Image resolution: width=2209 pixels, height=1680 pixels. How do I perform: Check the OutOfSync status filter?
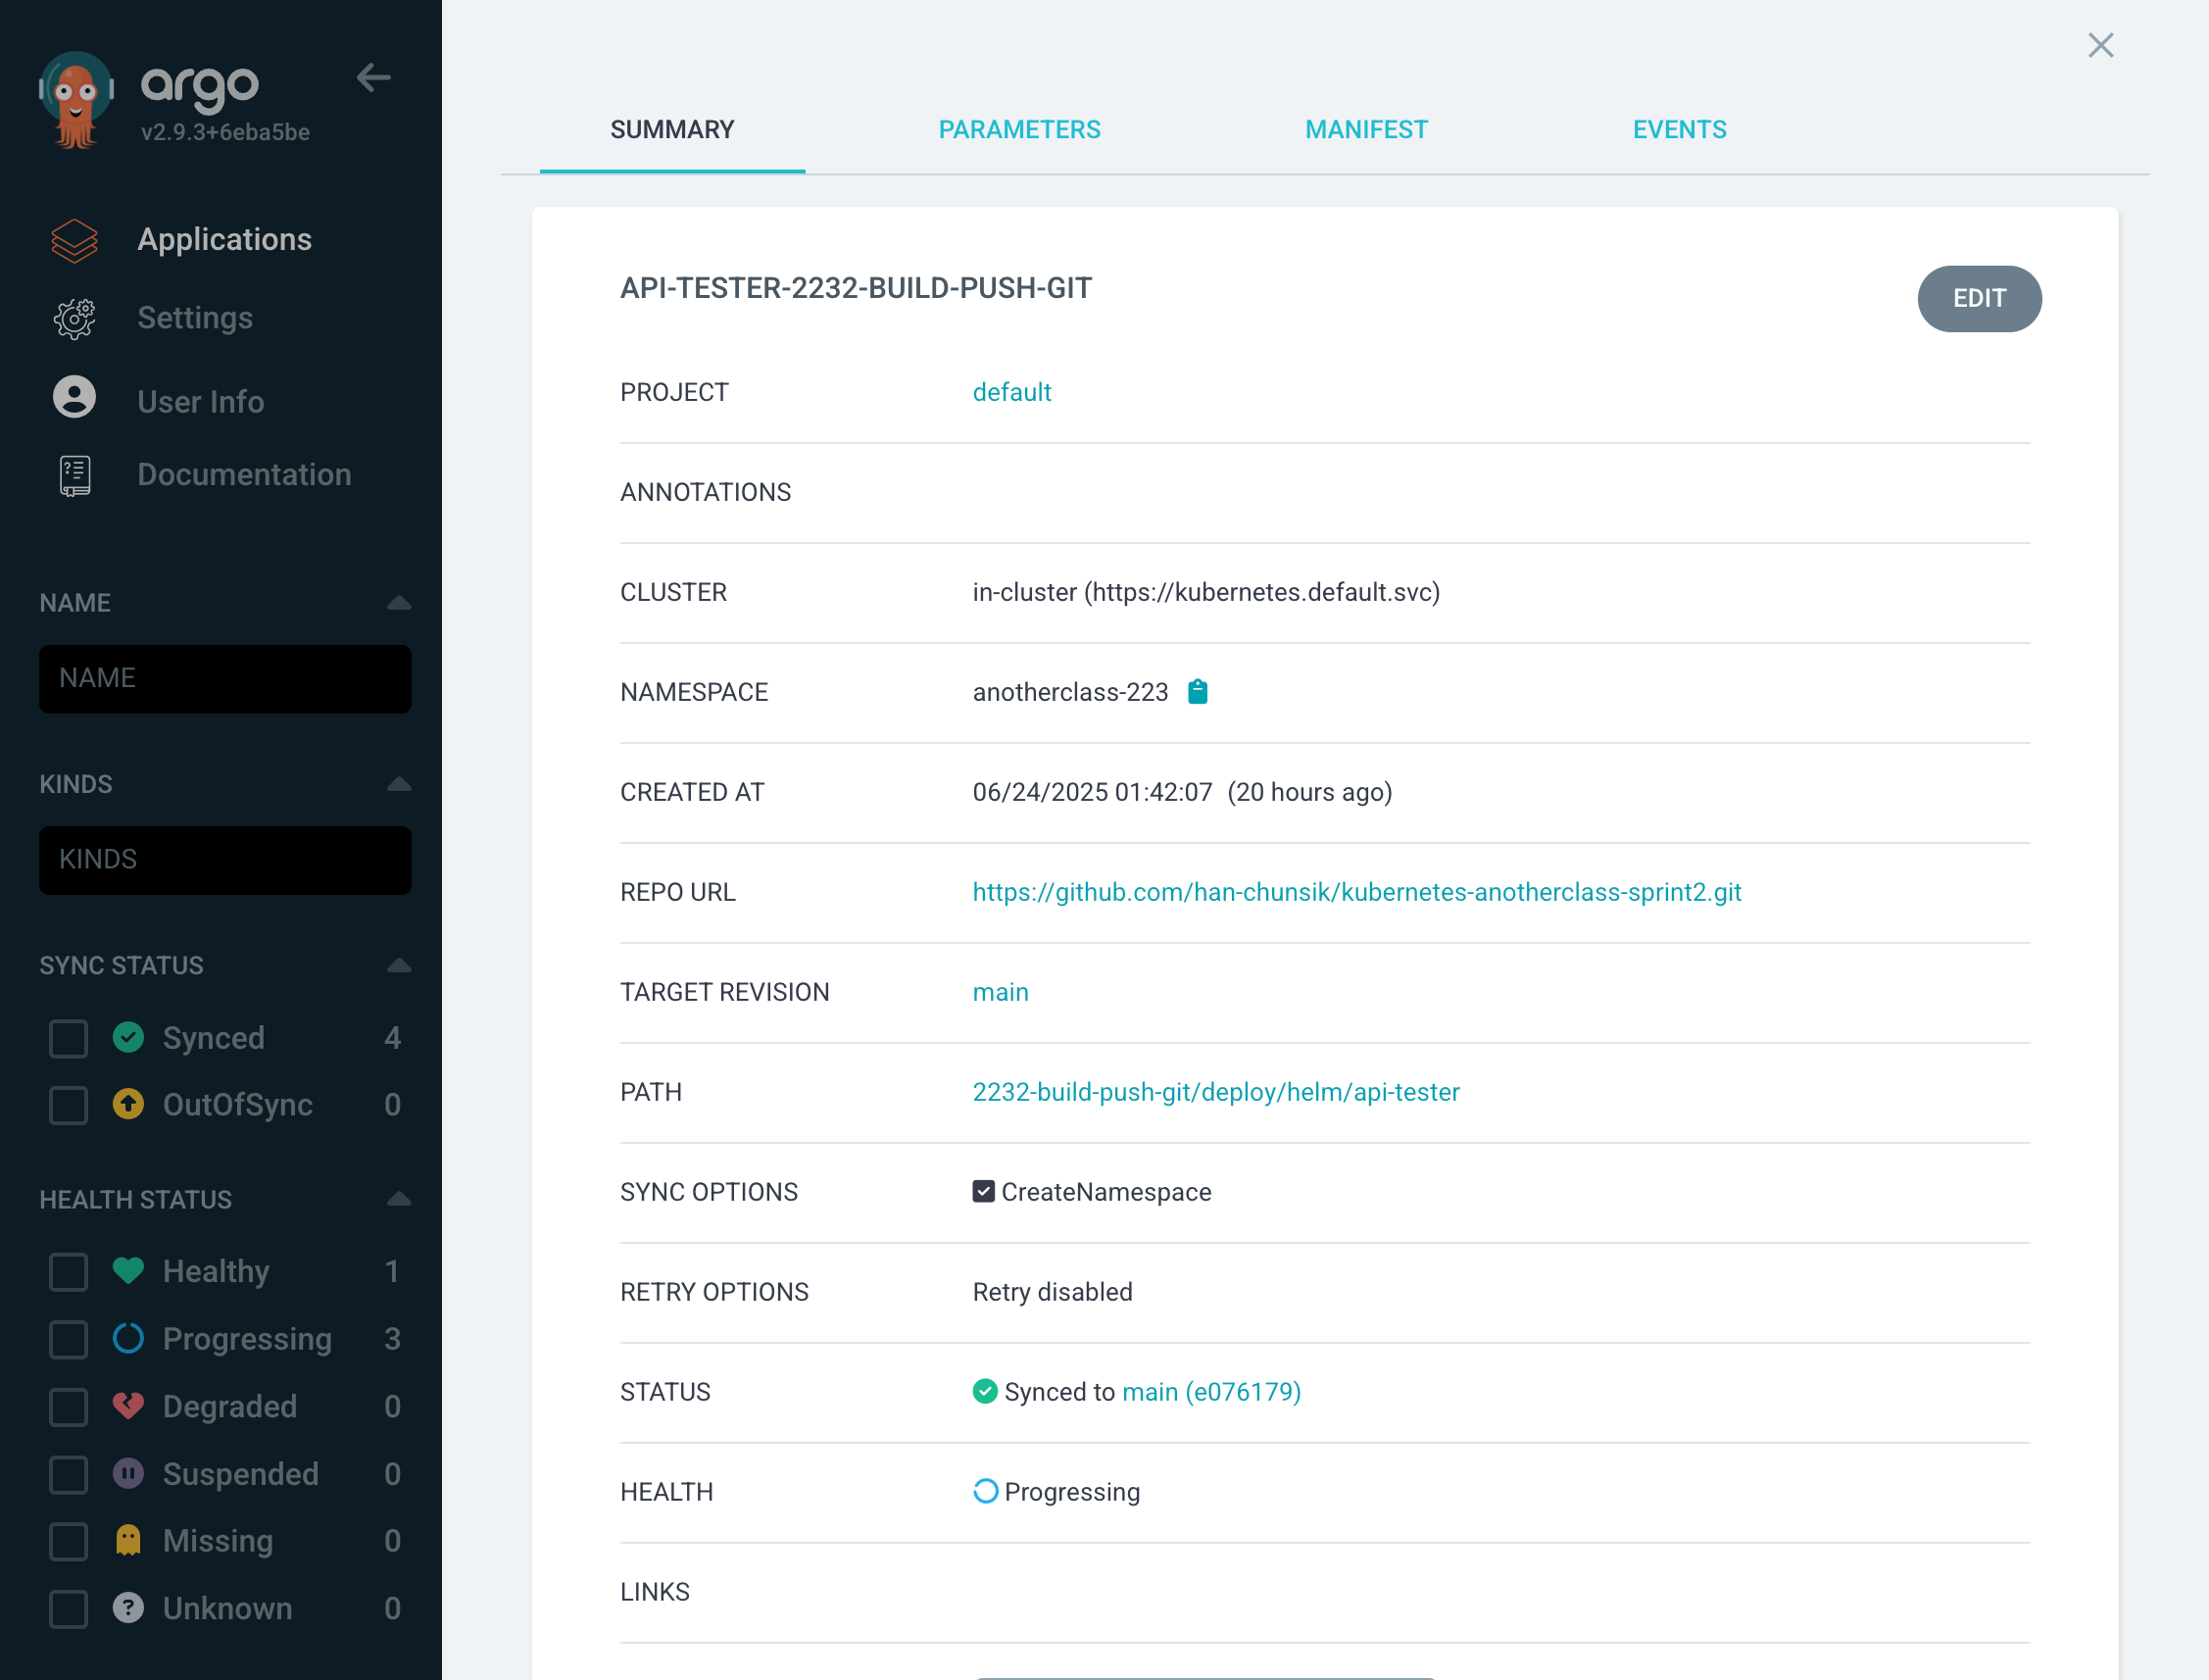(68, 1105)
